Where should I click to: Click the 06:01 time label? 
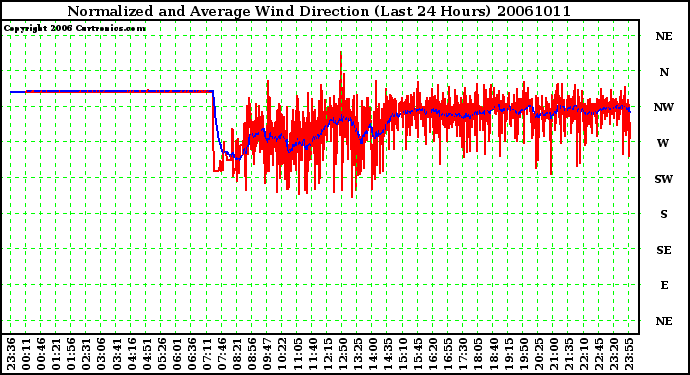[x=177, y=354]
